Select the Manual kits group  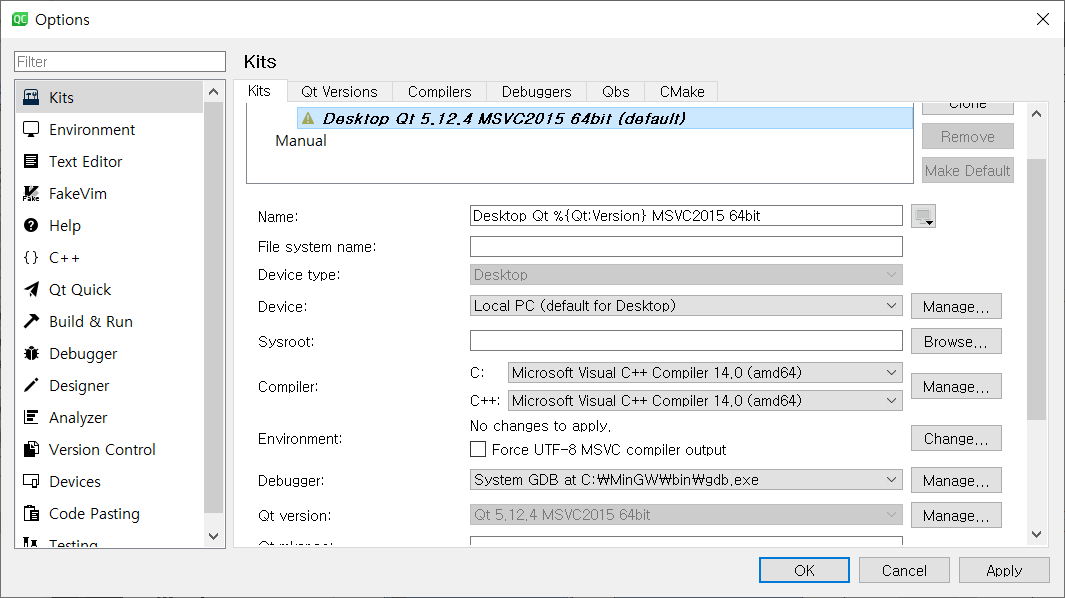[x=301, y=141]
